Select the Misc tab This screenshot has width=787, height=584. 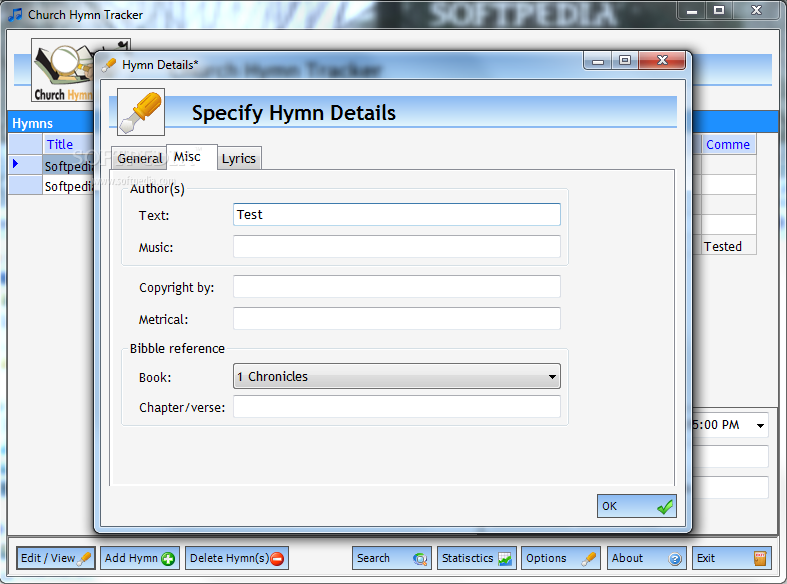point(191,157)
